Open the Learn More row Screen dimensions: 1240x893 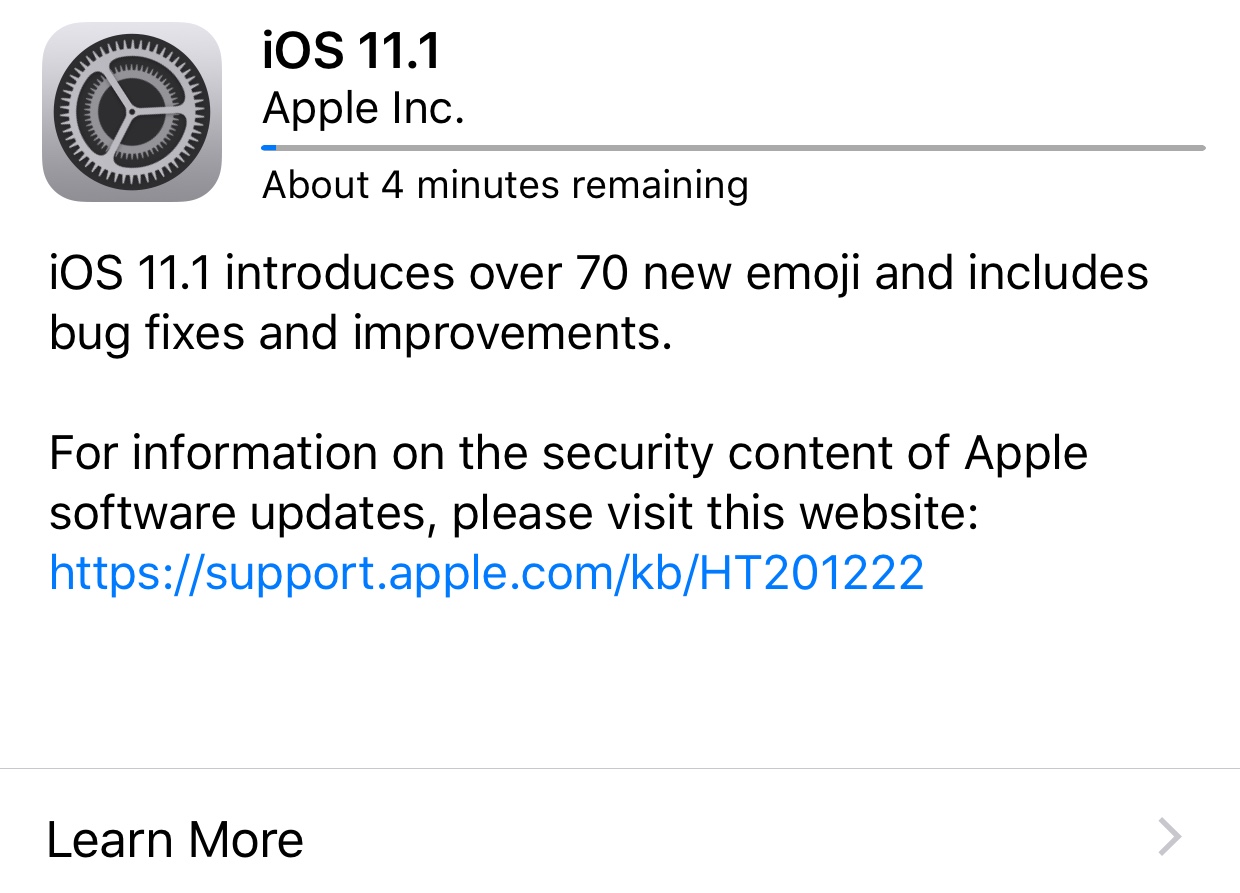[x=620, y=838]
